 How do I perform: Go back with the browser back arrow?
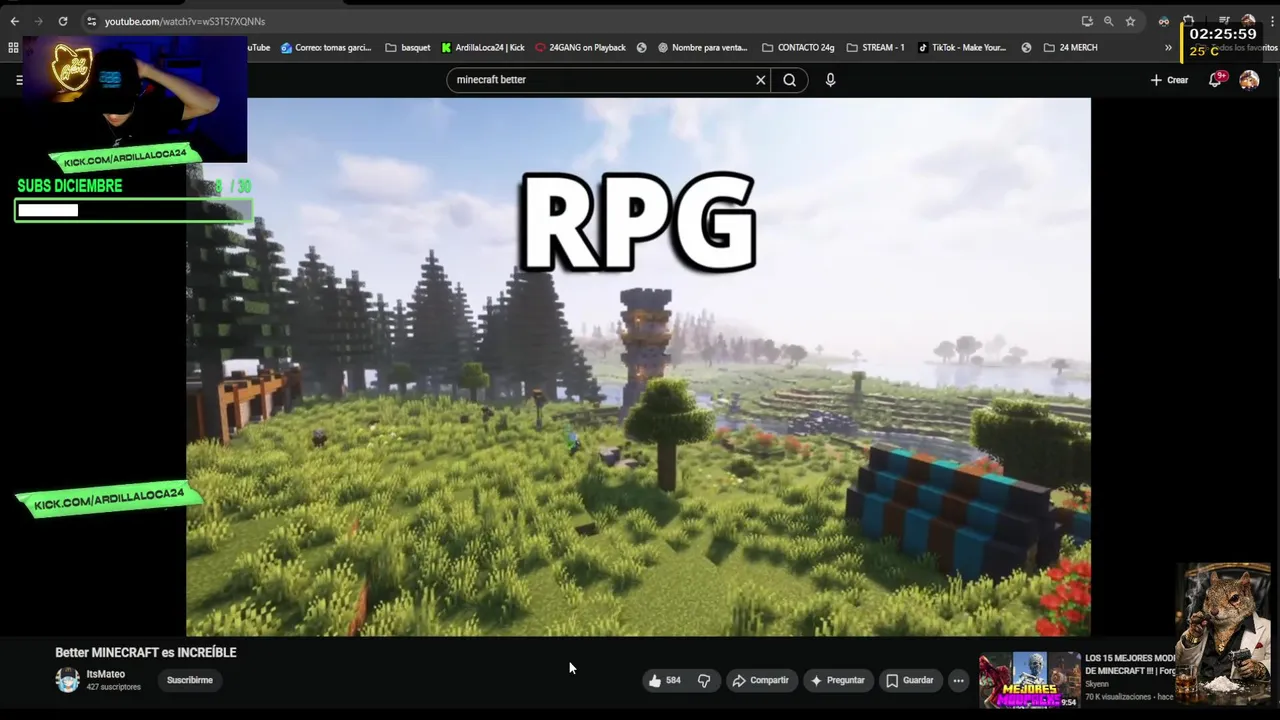[15, 21]
